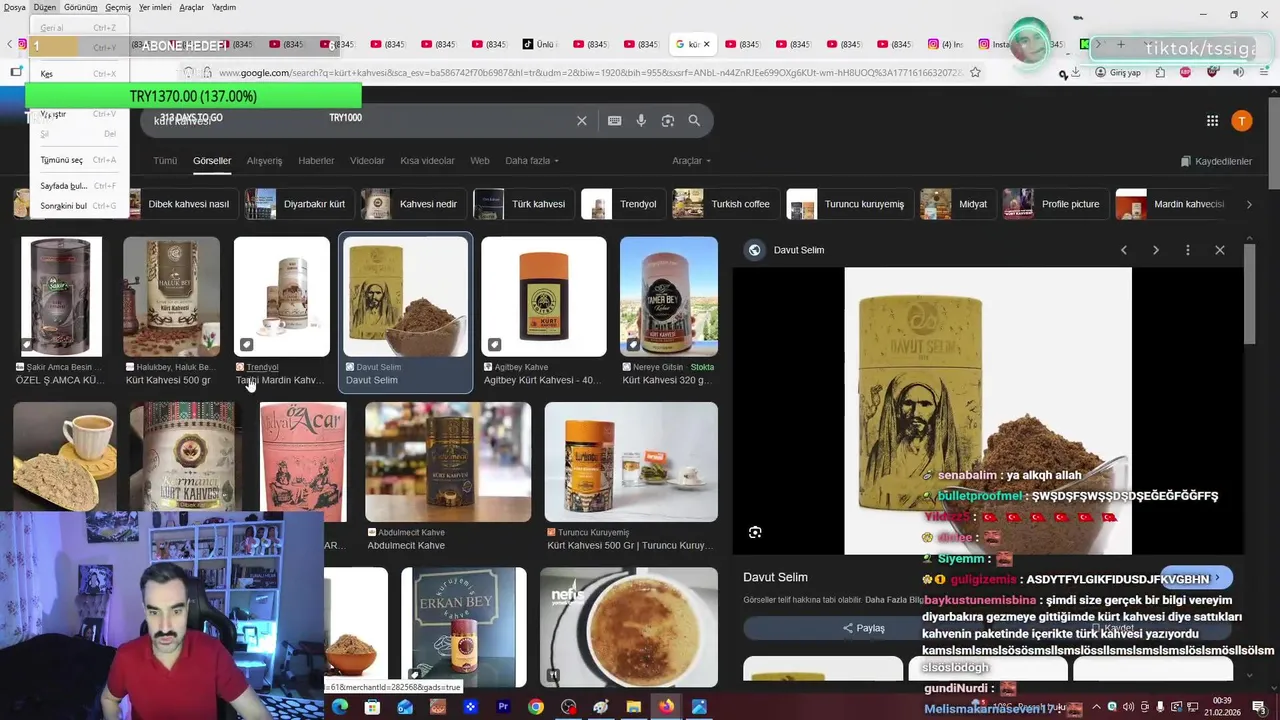Click the globe icon beside Davut Selim header
1280x720 pixels.
click(x=755, y=250)
